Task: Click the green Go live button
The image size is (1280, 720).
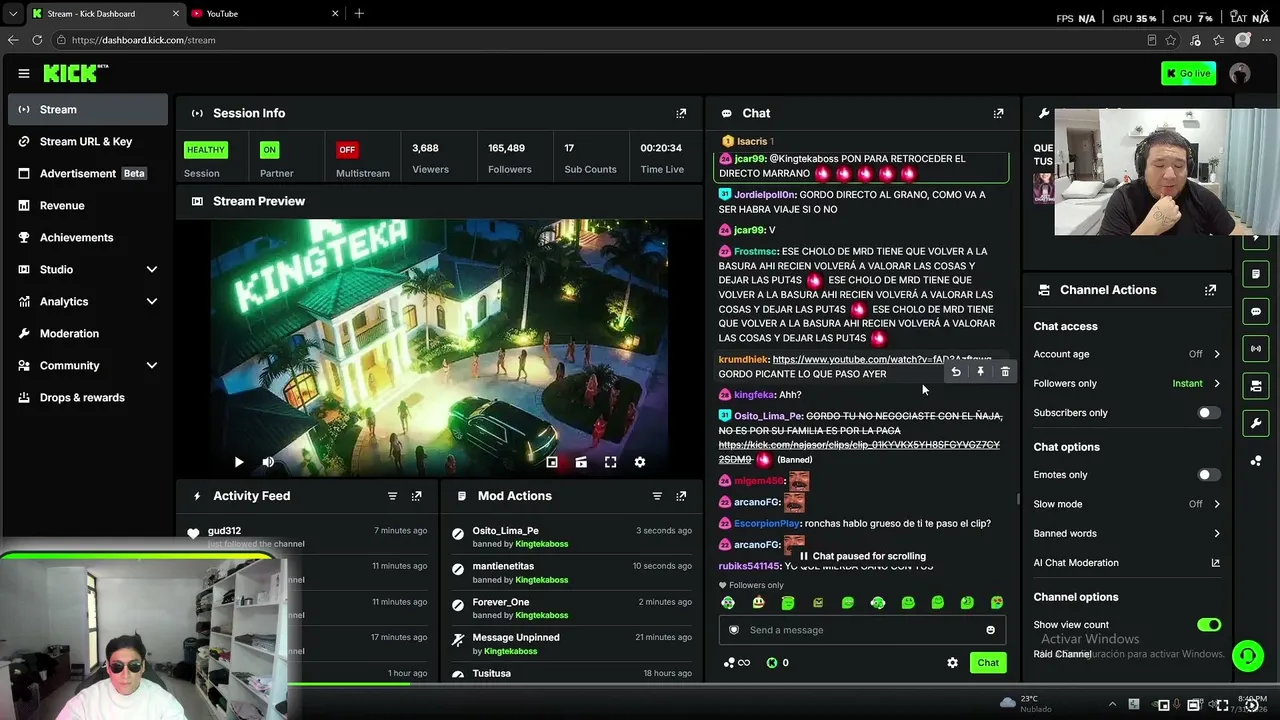Action: click(1188, 73)
